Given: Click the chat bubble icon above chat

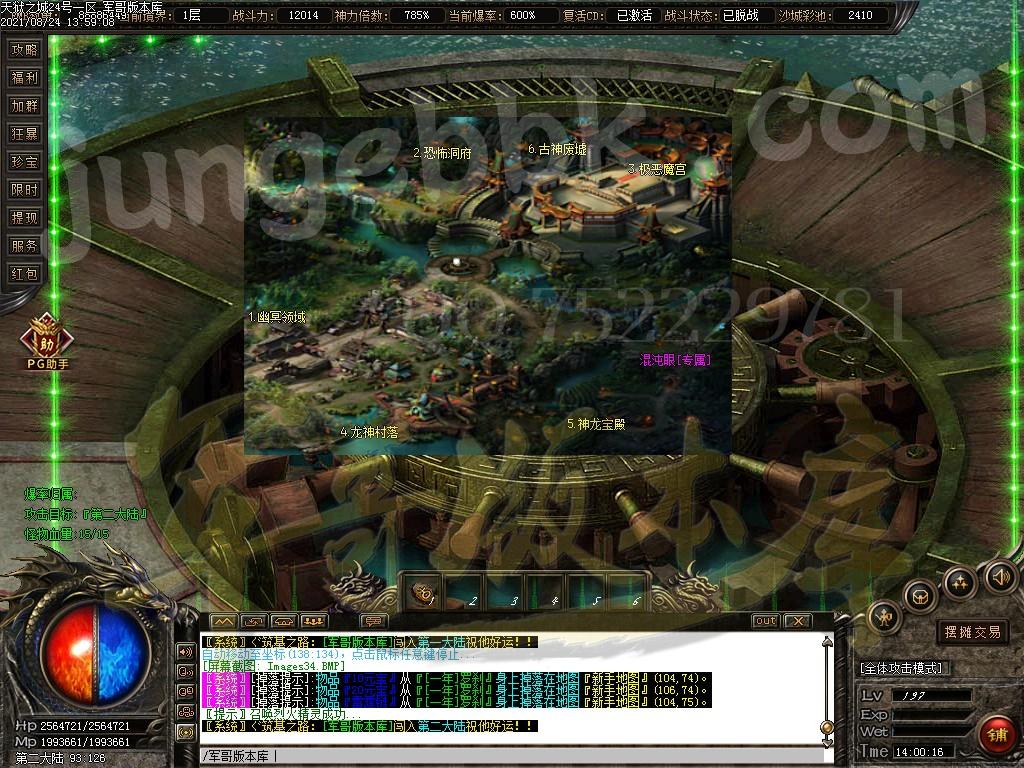Looking at the screenshot, I should point(373,621).
